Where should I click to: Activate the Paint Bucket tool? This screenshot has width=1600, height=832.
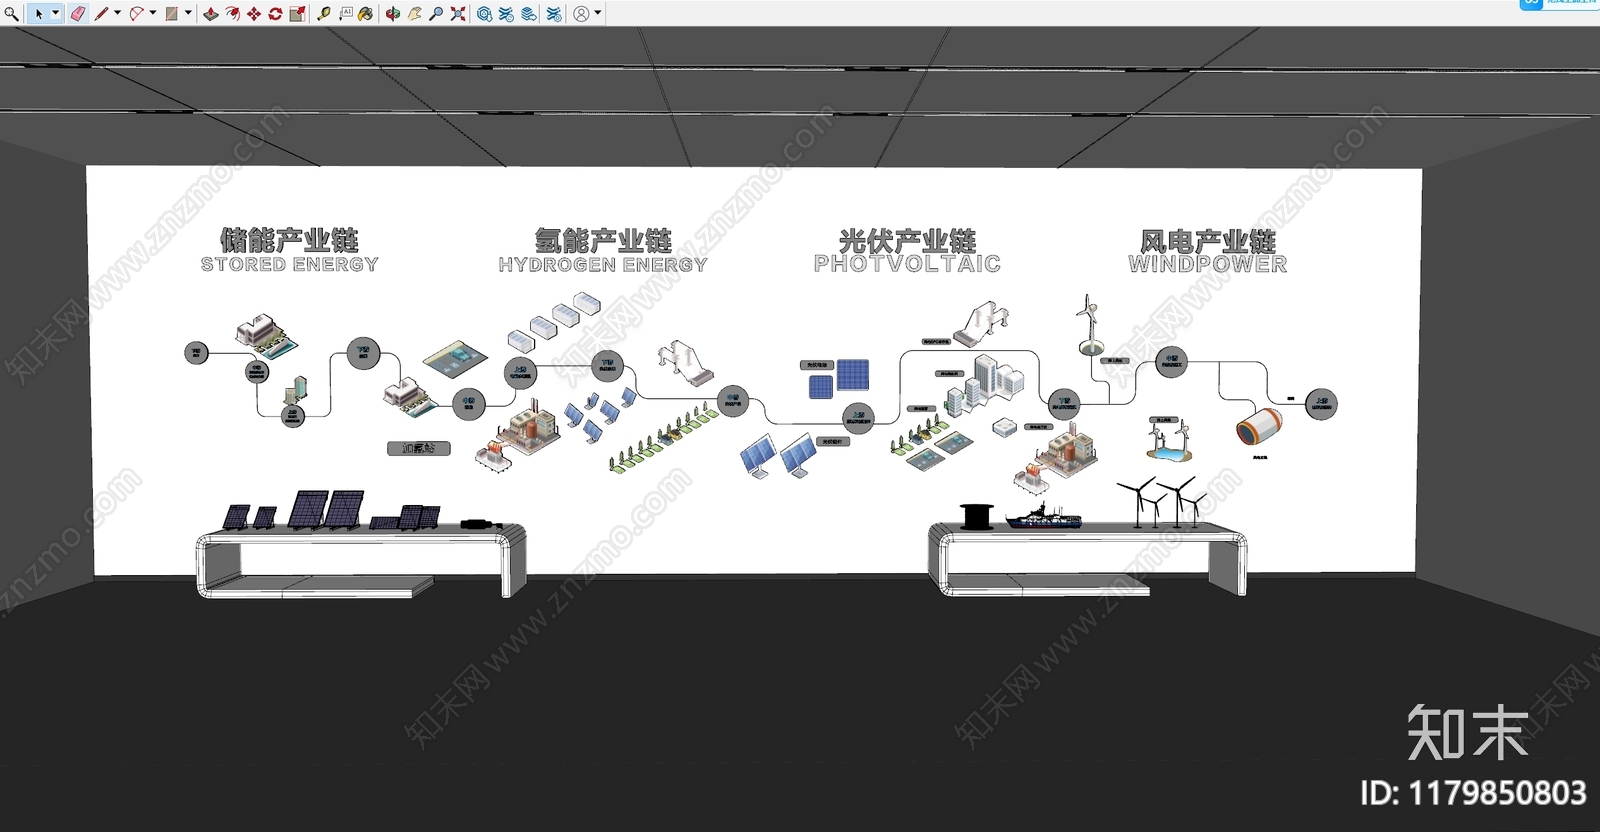point(366,14)
